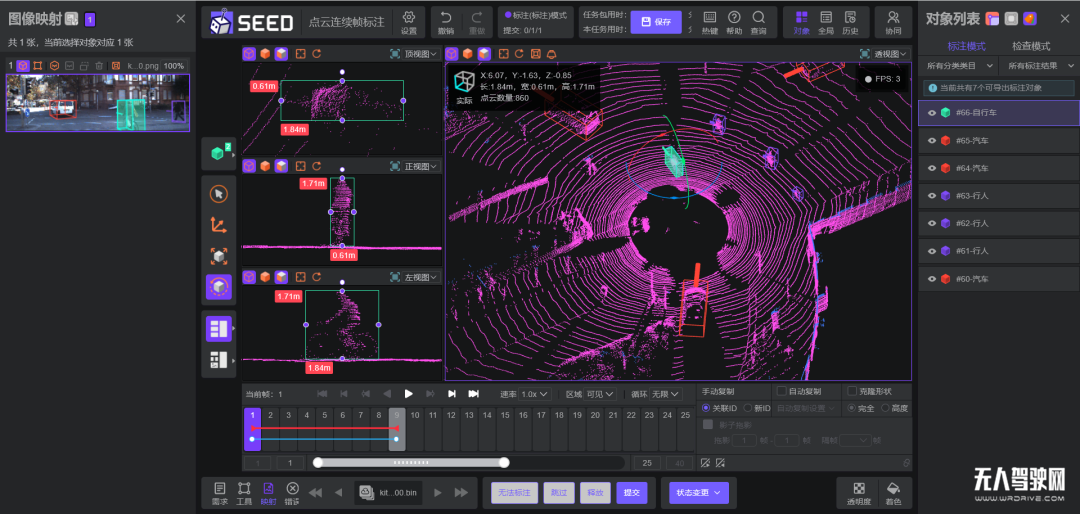Image resolution: width=1080 pixels, height=514 pixels.
Task: Open the 状态变更 dropdown button
Action: coord(699,492)
